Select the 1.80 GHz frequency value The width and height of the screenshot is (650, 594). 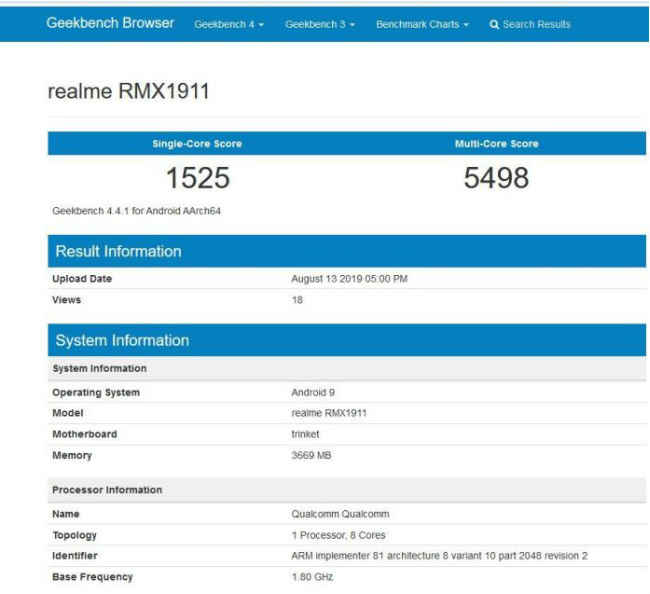pyautogui.click(x=313, y=577)
